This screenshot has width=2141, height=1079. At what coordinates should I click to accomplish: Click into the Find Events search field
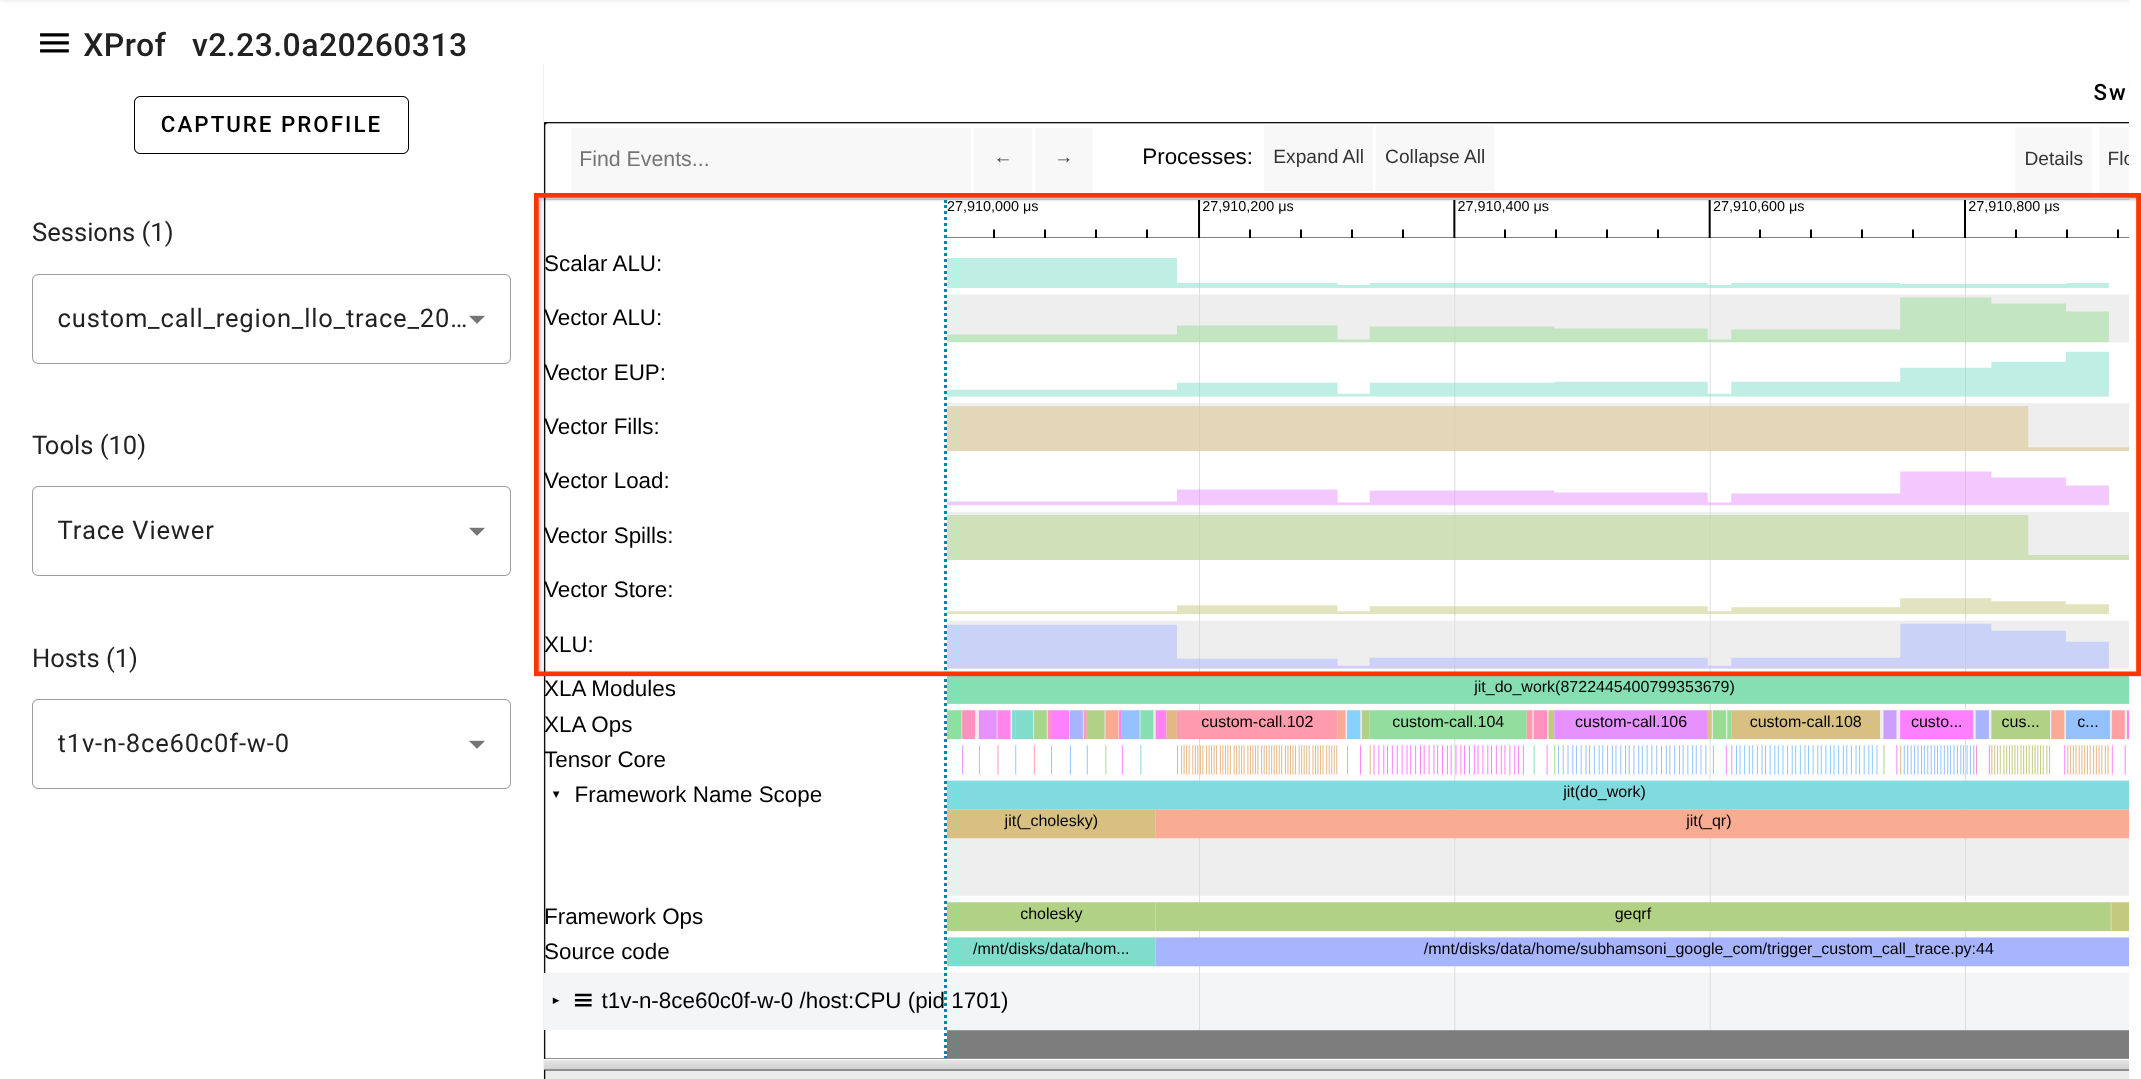770,159
